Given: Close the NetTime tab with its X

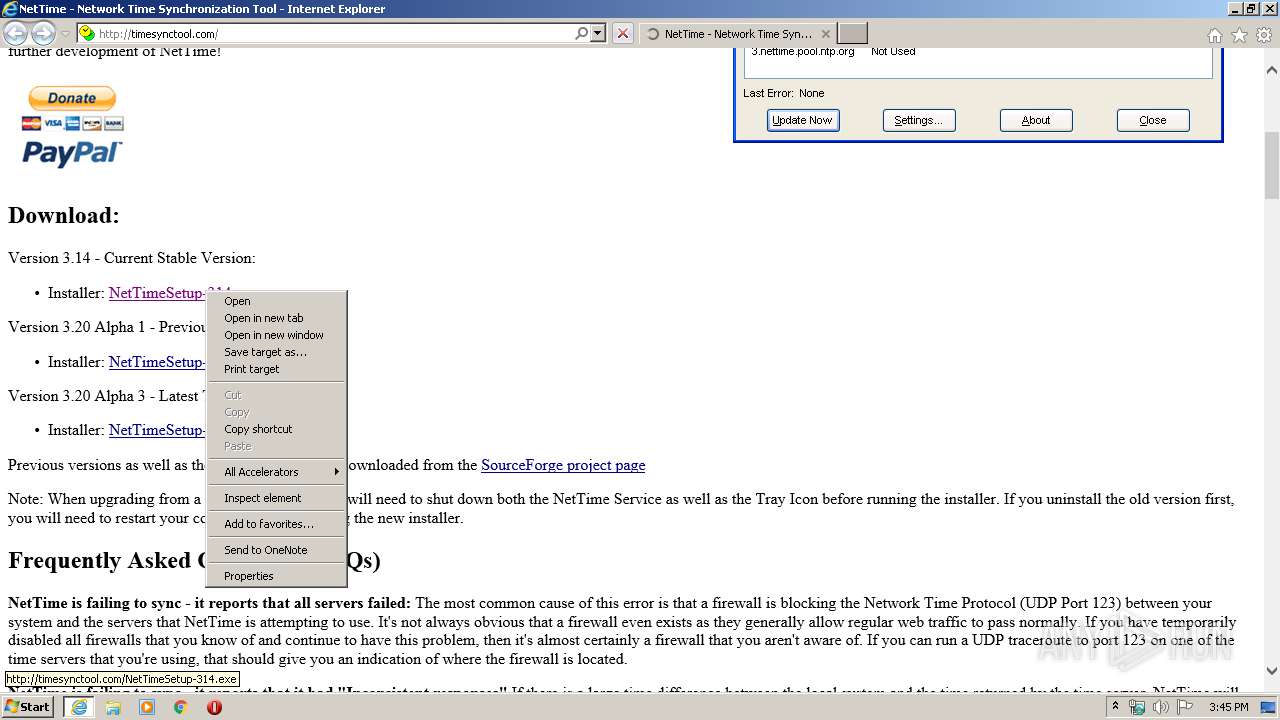Looking at the screenshot, I should [826, 34].
